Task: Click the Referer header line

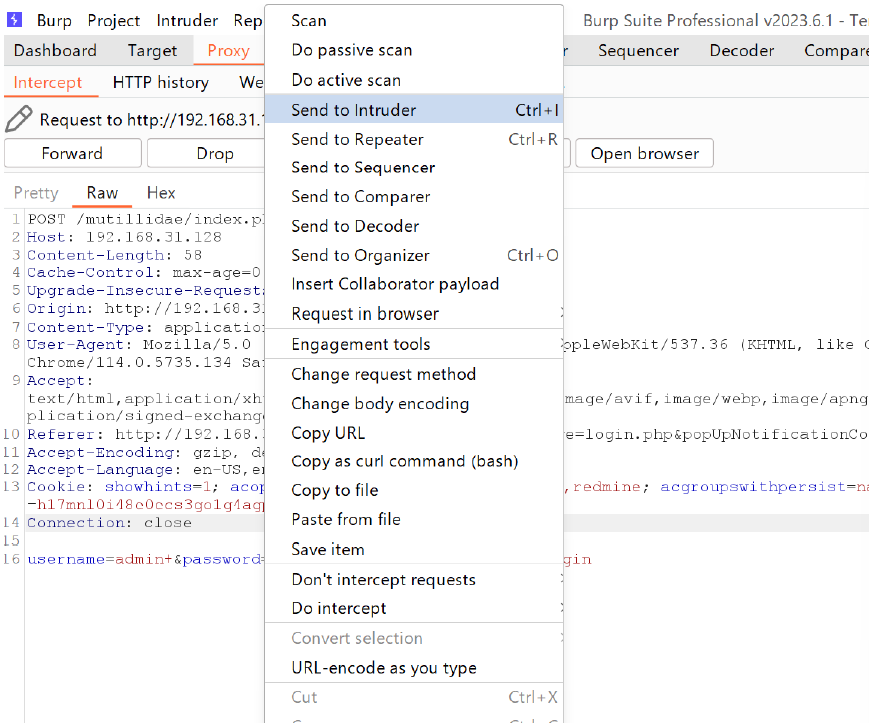Action: coord(145,434)
